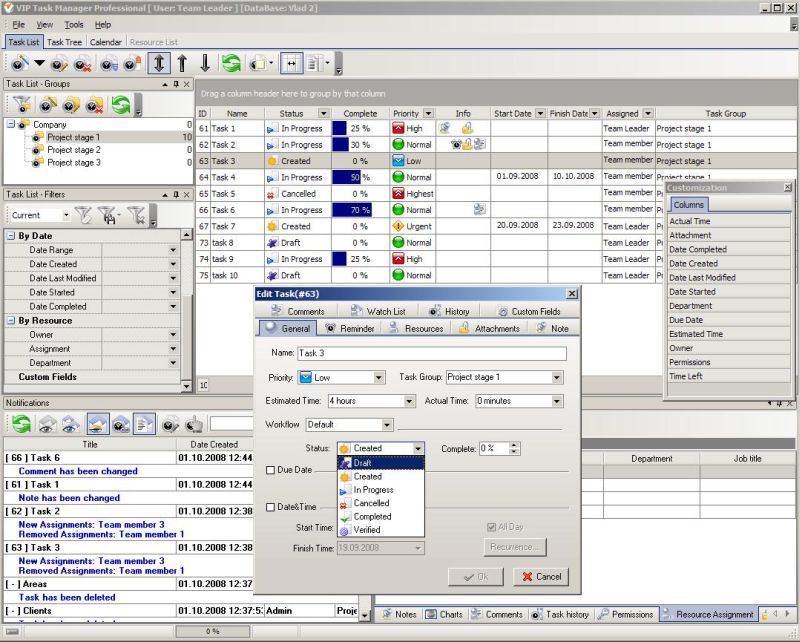
Task: Toggle the double-headed vertical arrow button
Action: (x=159, y=63)
